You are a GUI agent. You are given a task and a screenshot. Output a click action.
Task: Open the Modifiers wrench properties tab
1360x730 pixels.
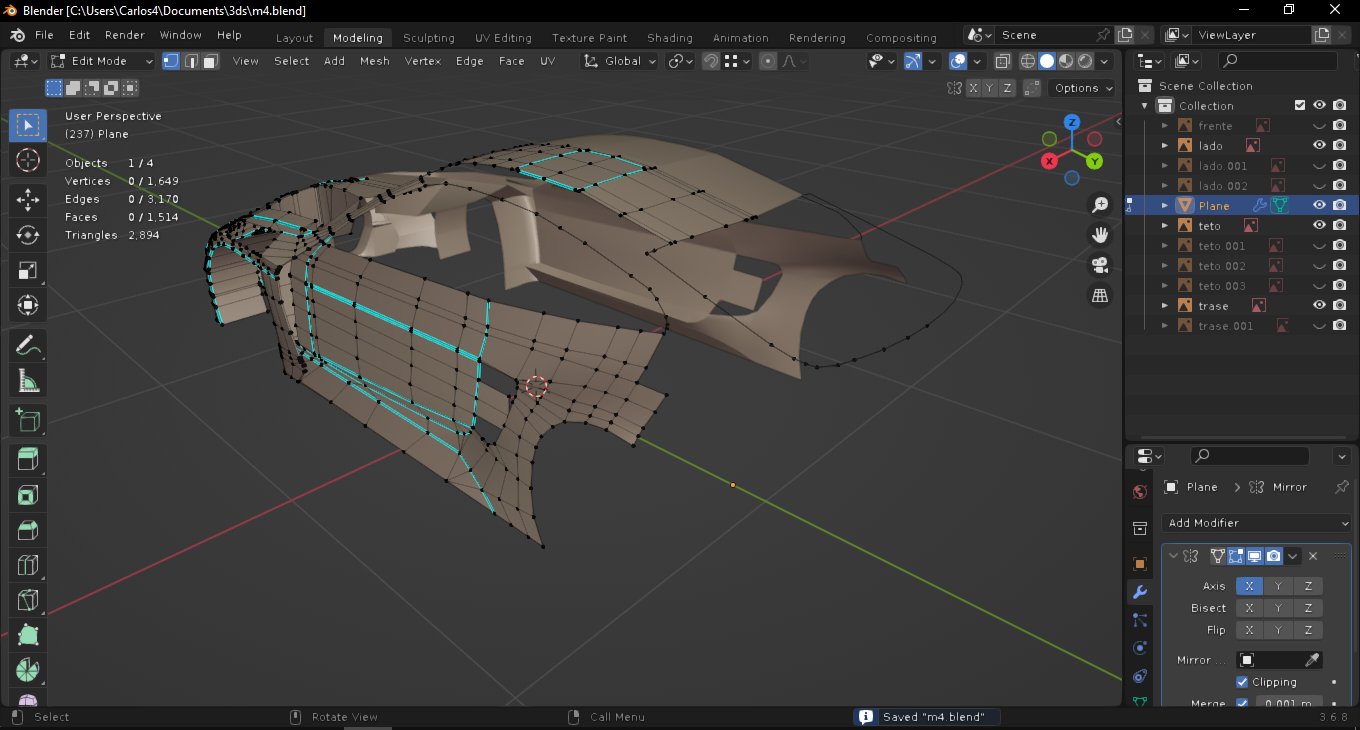pos(1140,592)
